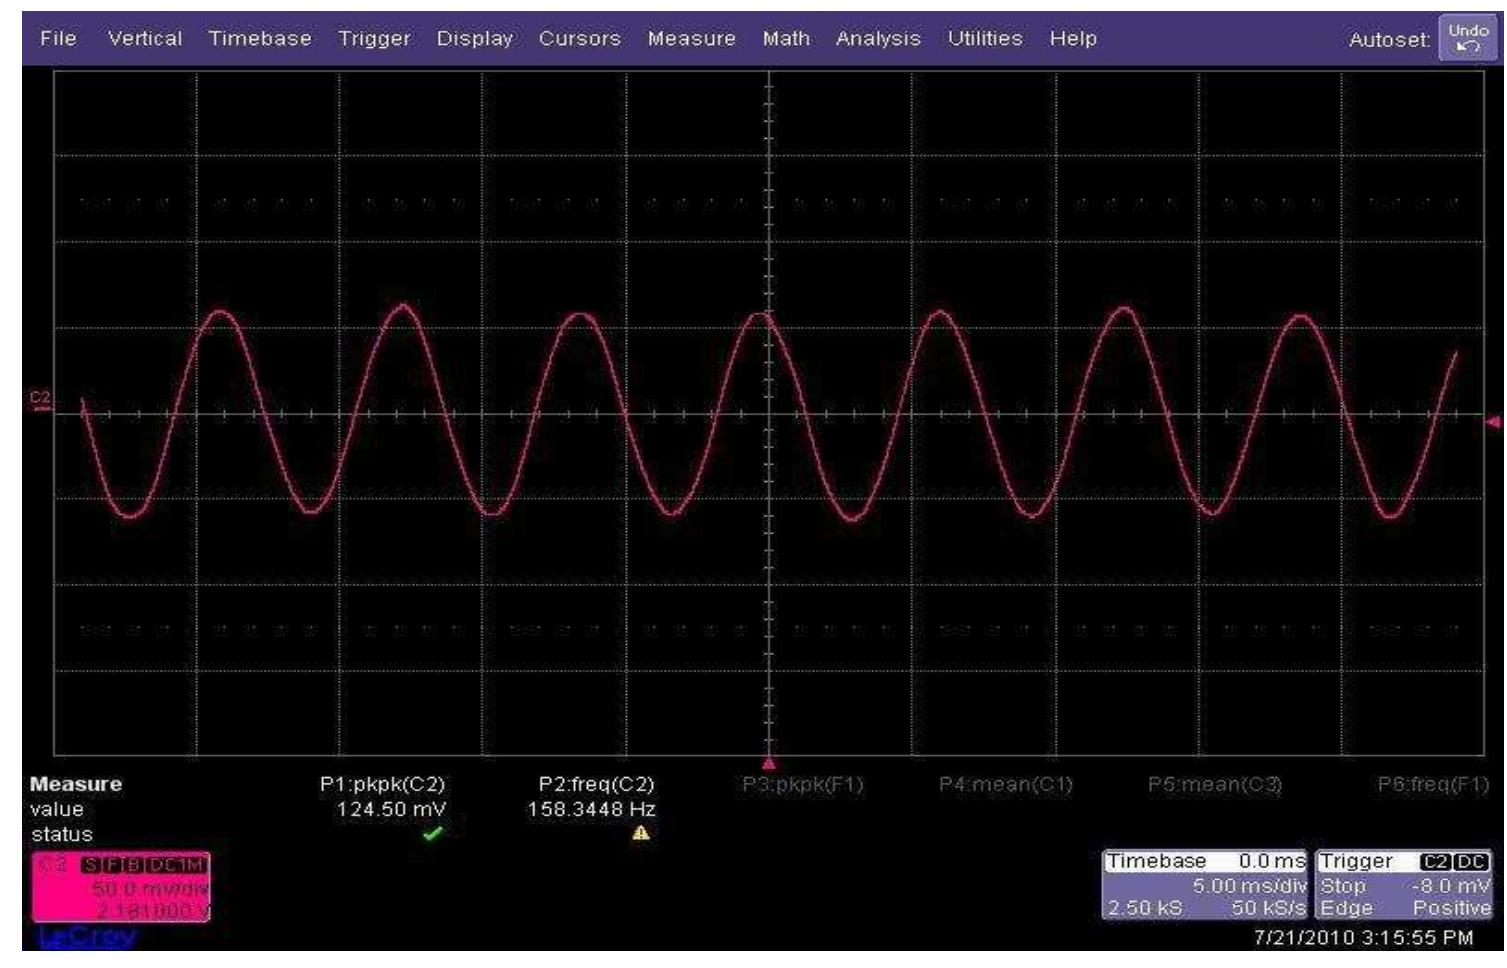
Task: Click the Measure heading label
Action: (x=76, y=785)
